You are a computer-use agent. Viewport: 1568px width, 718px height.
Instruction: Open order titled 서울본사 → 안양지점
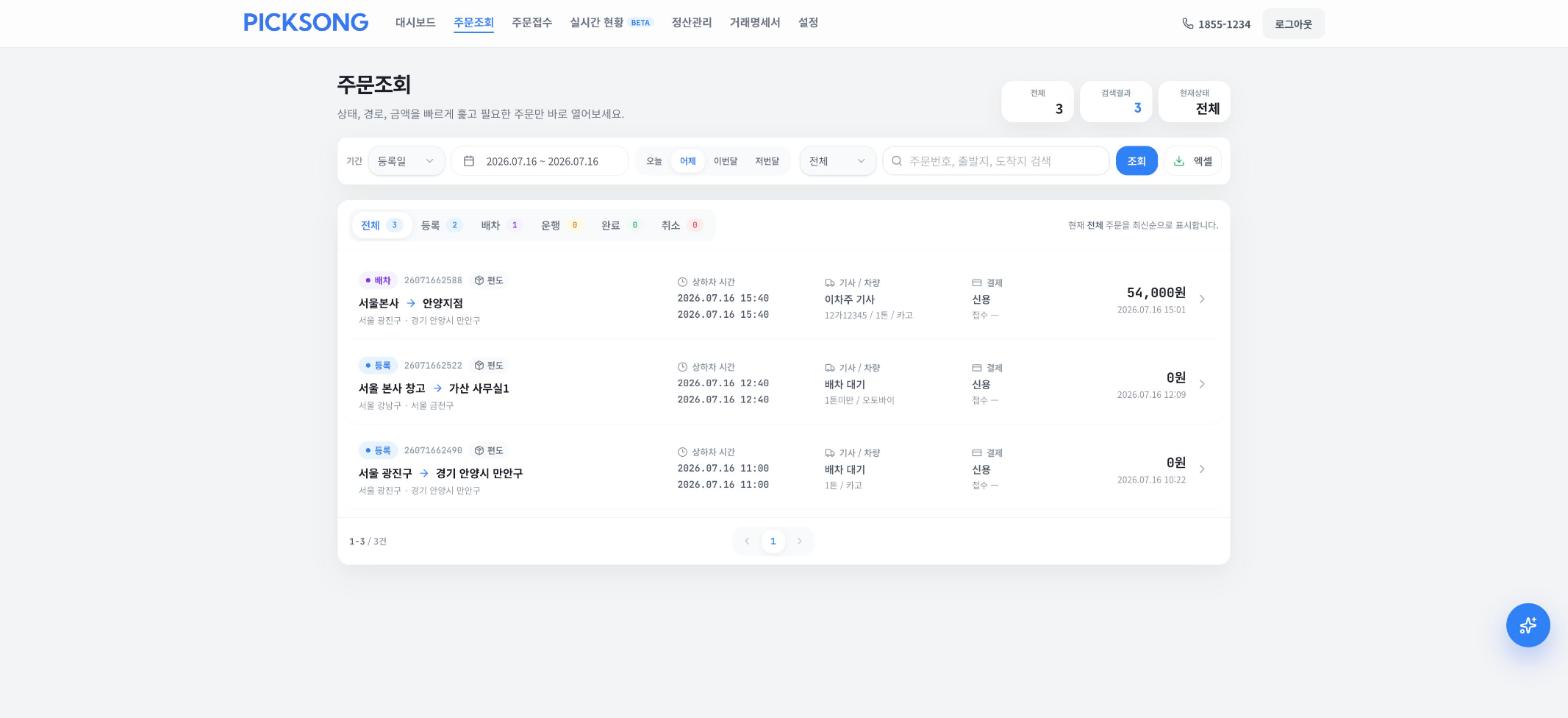(x=411, y=303)
